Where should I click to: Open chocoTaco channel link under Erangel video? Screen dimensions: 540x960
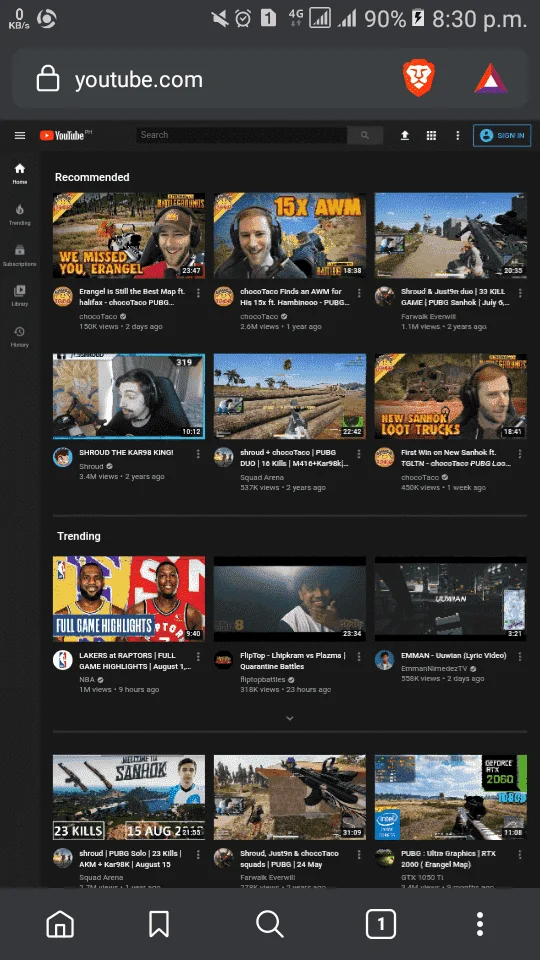coord(98,317)
